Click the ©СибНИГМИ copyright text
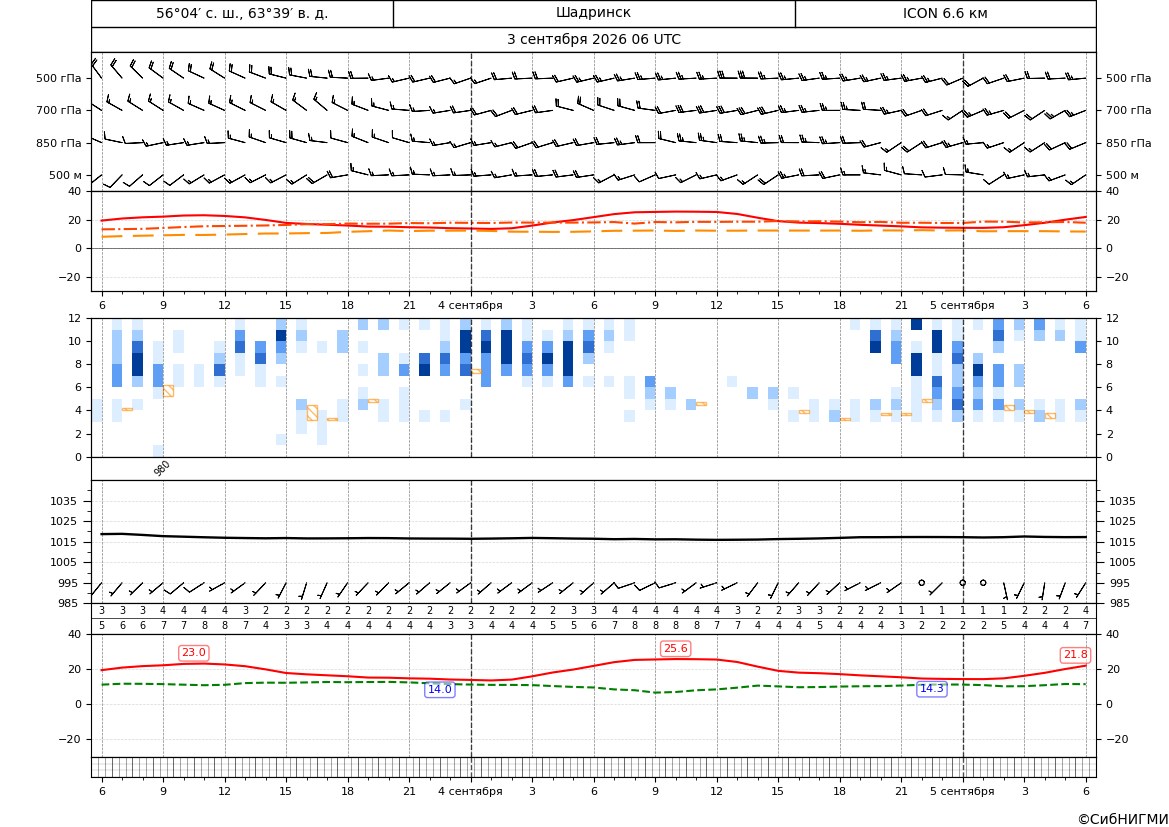 [1123, 819]
